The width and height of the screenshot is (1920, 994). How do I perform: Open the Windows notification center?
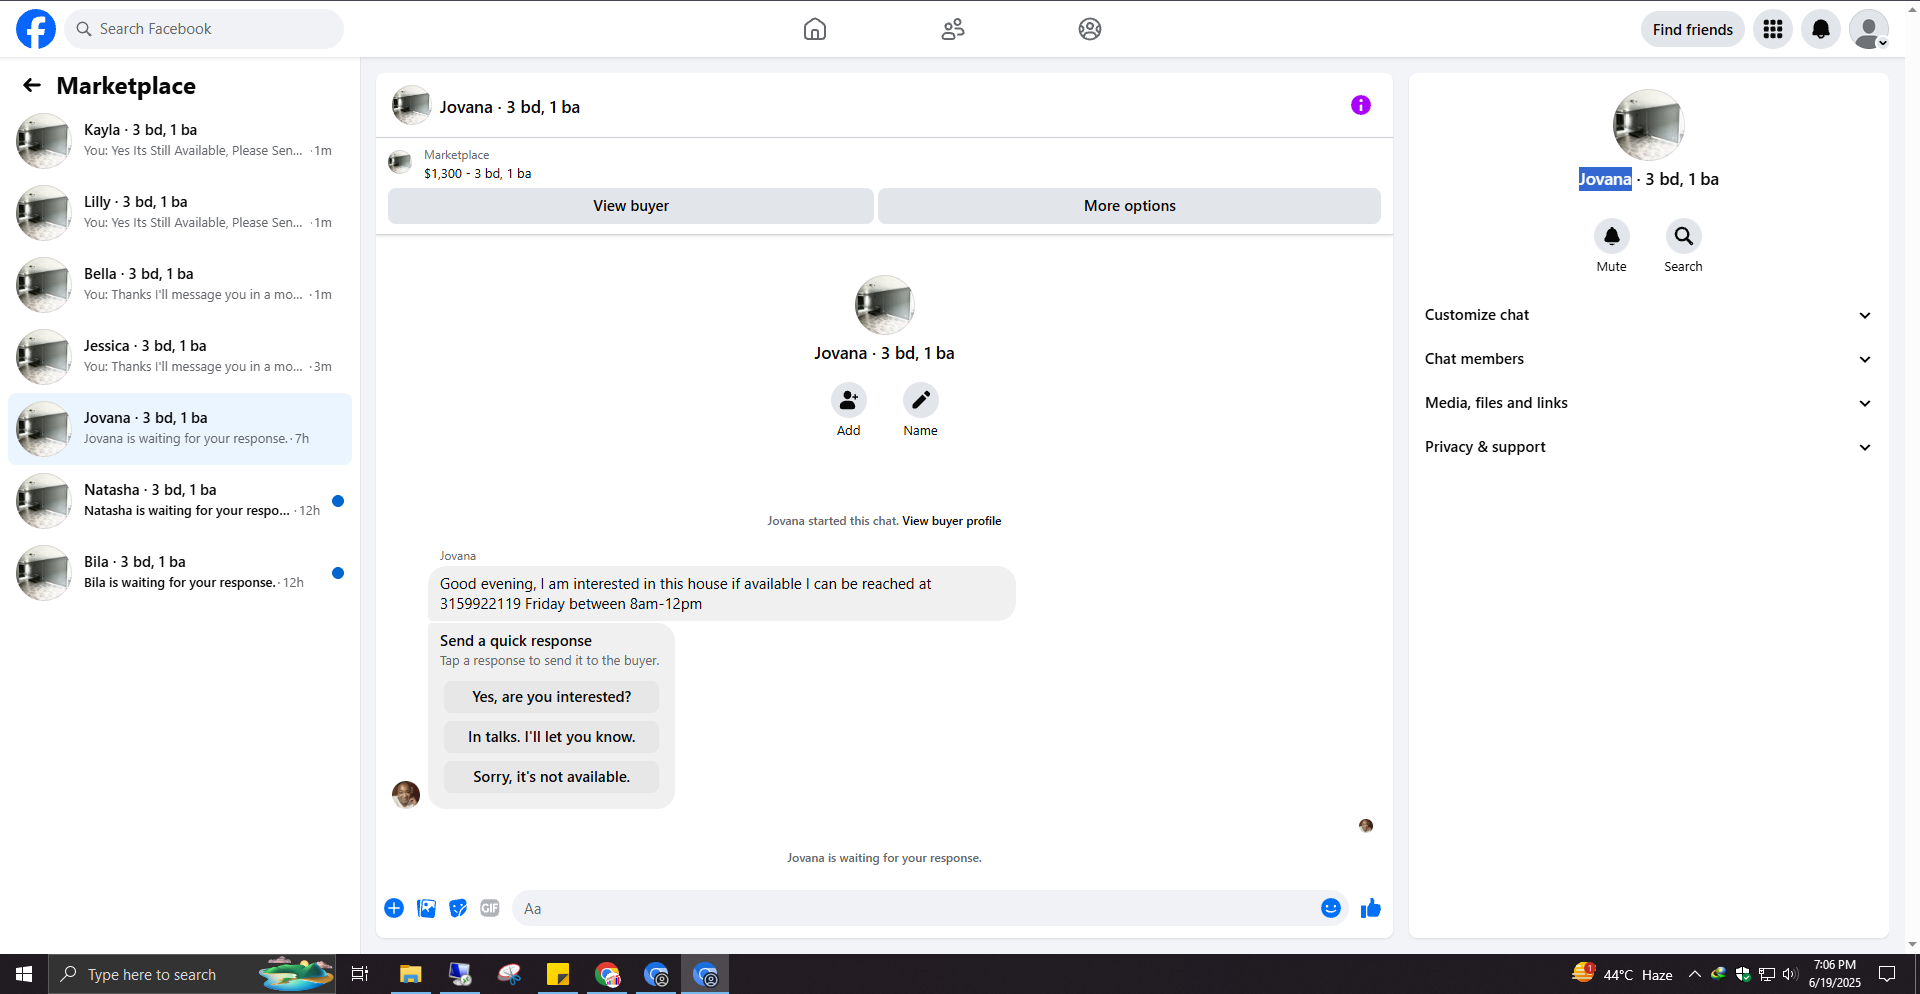coord(1887,974)
